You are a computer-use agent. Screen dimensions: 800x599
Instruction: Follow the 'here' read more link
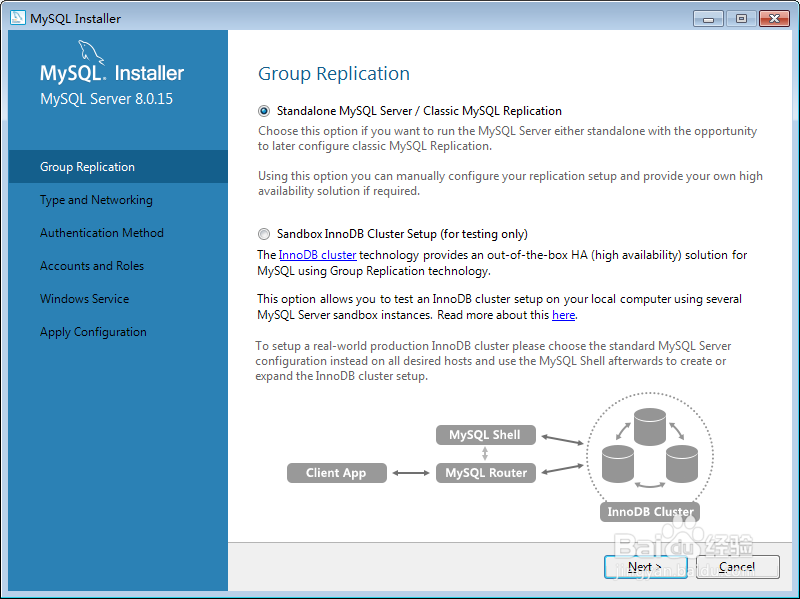(563, 315)
